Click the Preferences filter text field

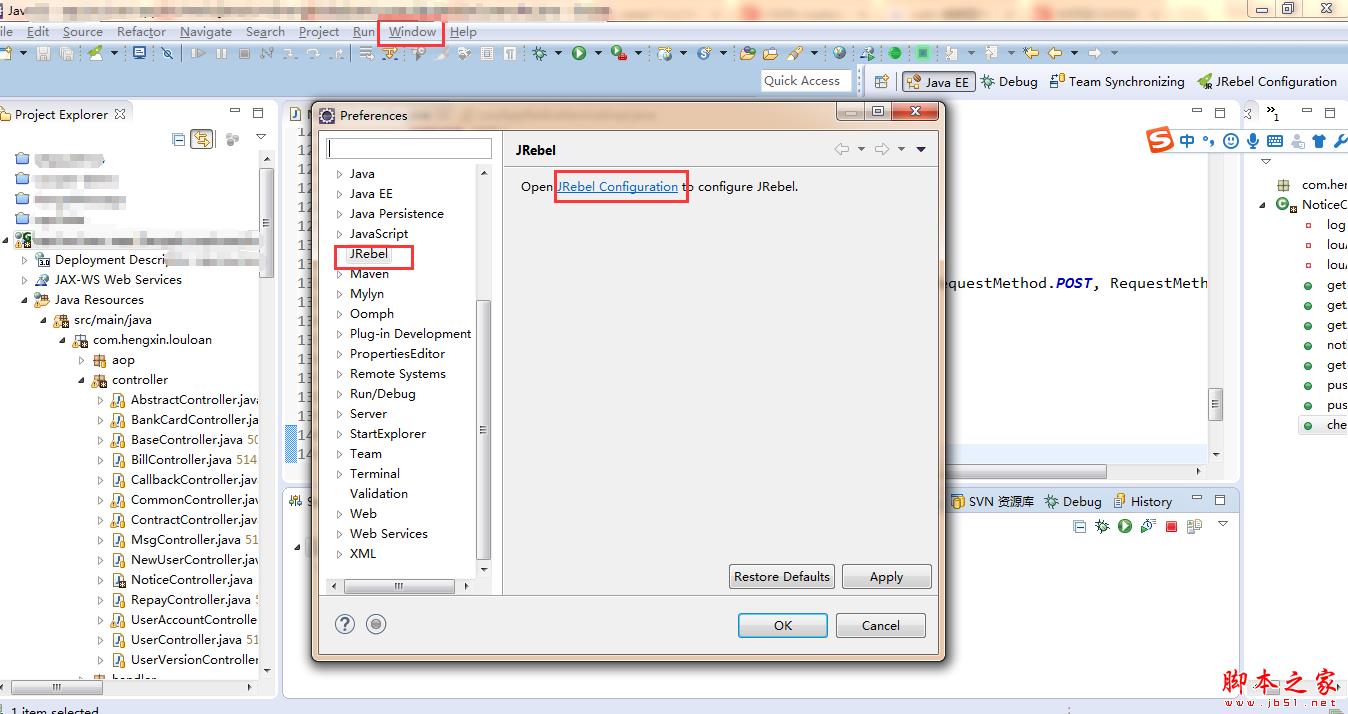(x=409, y=148)
